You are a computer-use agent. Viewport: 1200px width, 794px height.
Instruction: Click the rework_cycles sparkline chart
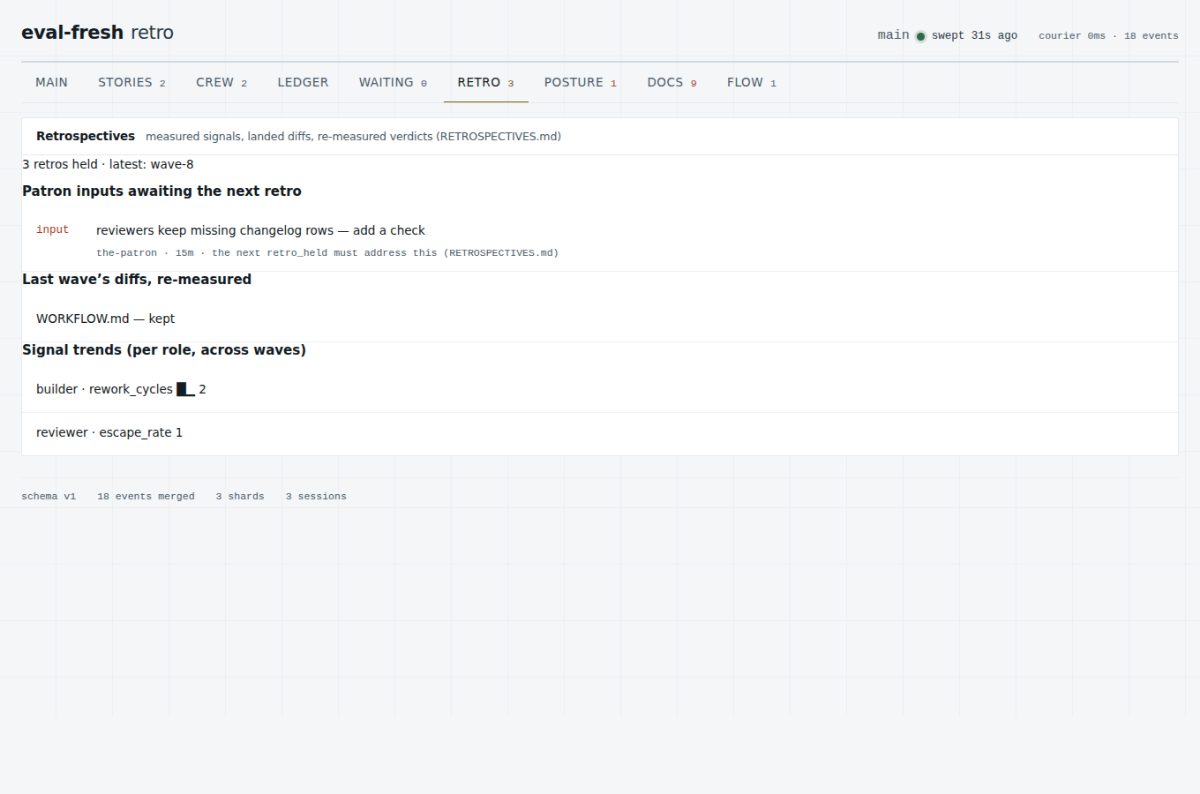coord(186,389)
